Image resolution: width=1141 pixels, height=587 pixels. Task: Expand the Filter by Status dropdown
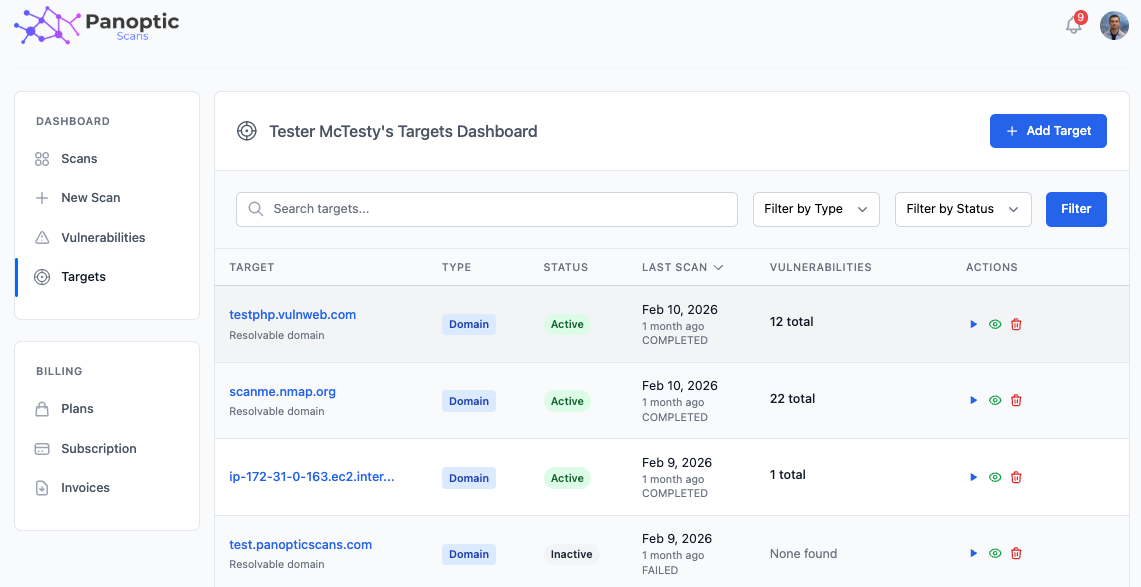click(x=963, y=209)
